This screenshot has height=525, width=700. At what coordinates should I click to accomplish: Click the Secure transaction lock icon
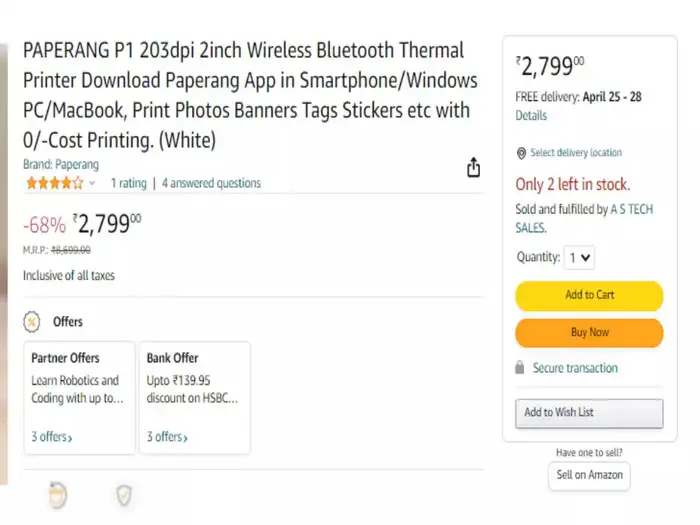[x=520, y=368]
